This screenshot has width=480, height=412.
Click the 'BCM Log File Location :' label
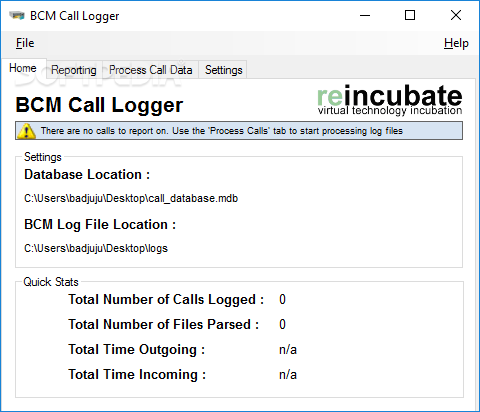pyautogui.click(x=100, y=224)
